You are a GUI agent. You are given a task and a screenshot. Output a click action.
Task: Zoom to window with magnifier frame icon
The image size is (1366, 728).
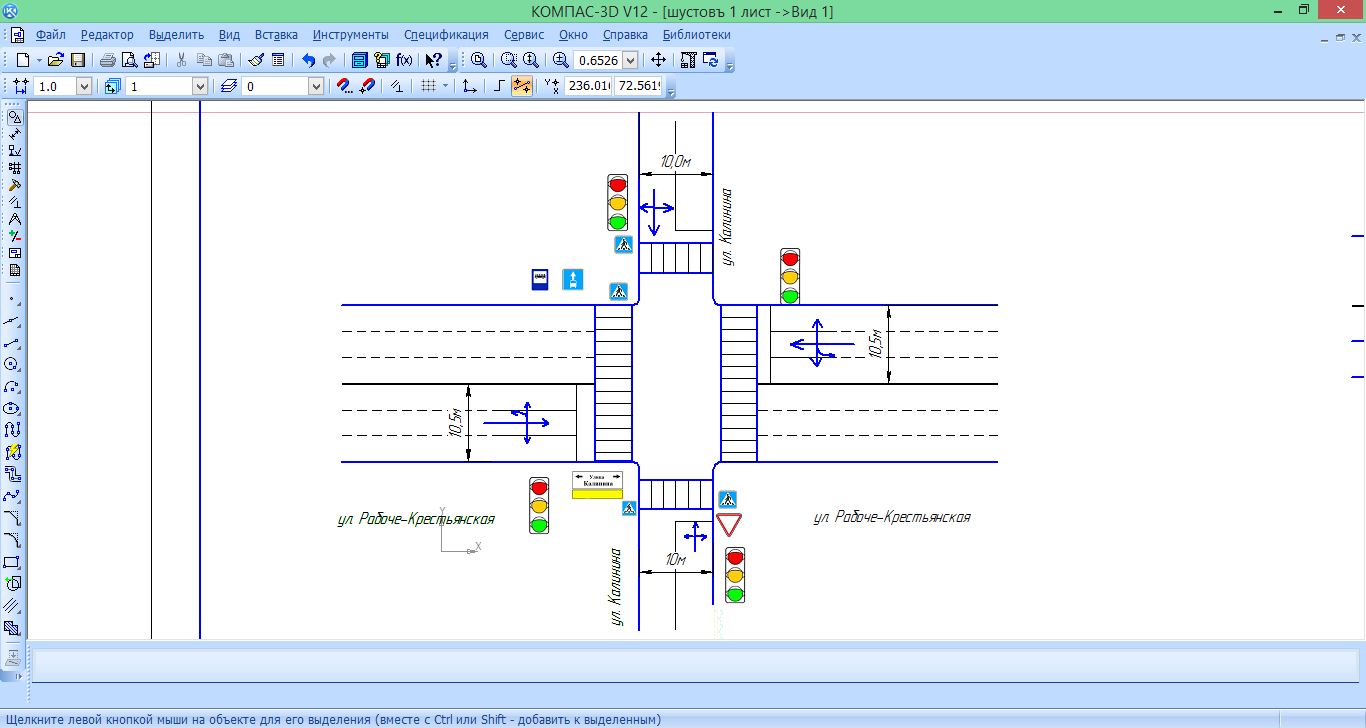click(509, 60)
